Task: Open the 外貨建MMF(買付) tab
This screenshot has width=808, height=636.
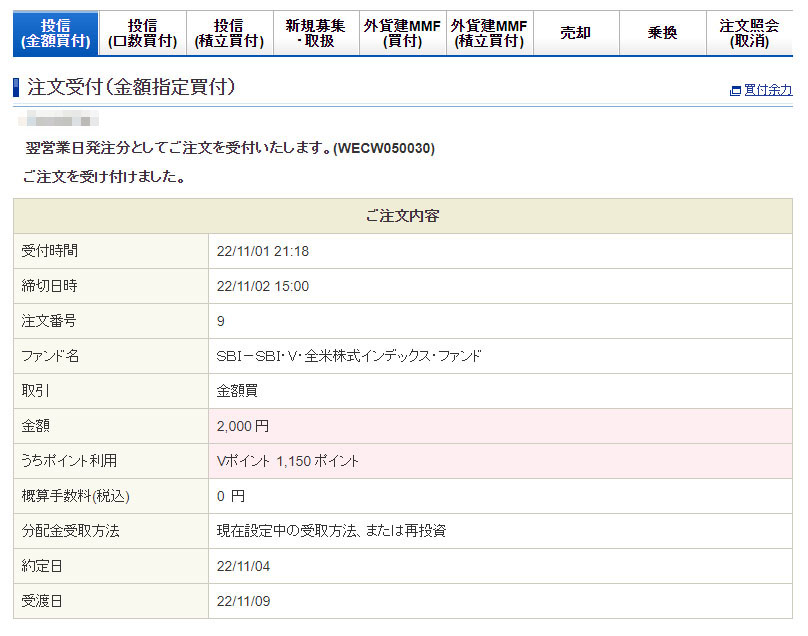Action: 402,33
